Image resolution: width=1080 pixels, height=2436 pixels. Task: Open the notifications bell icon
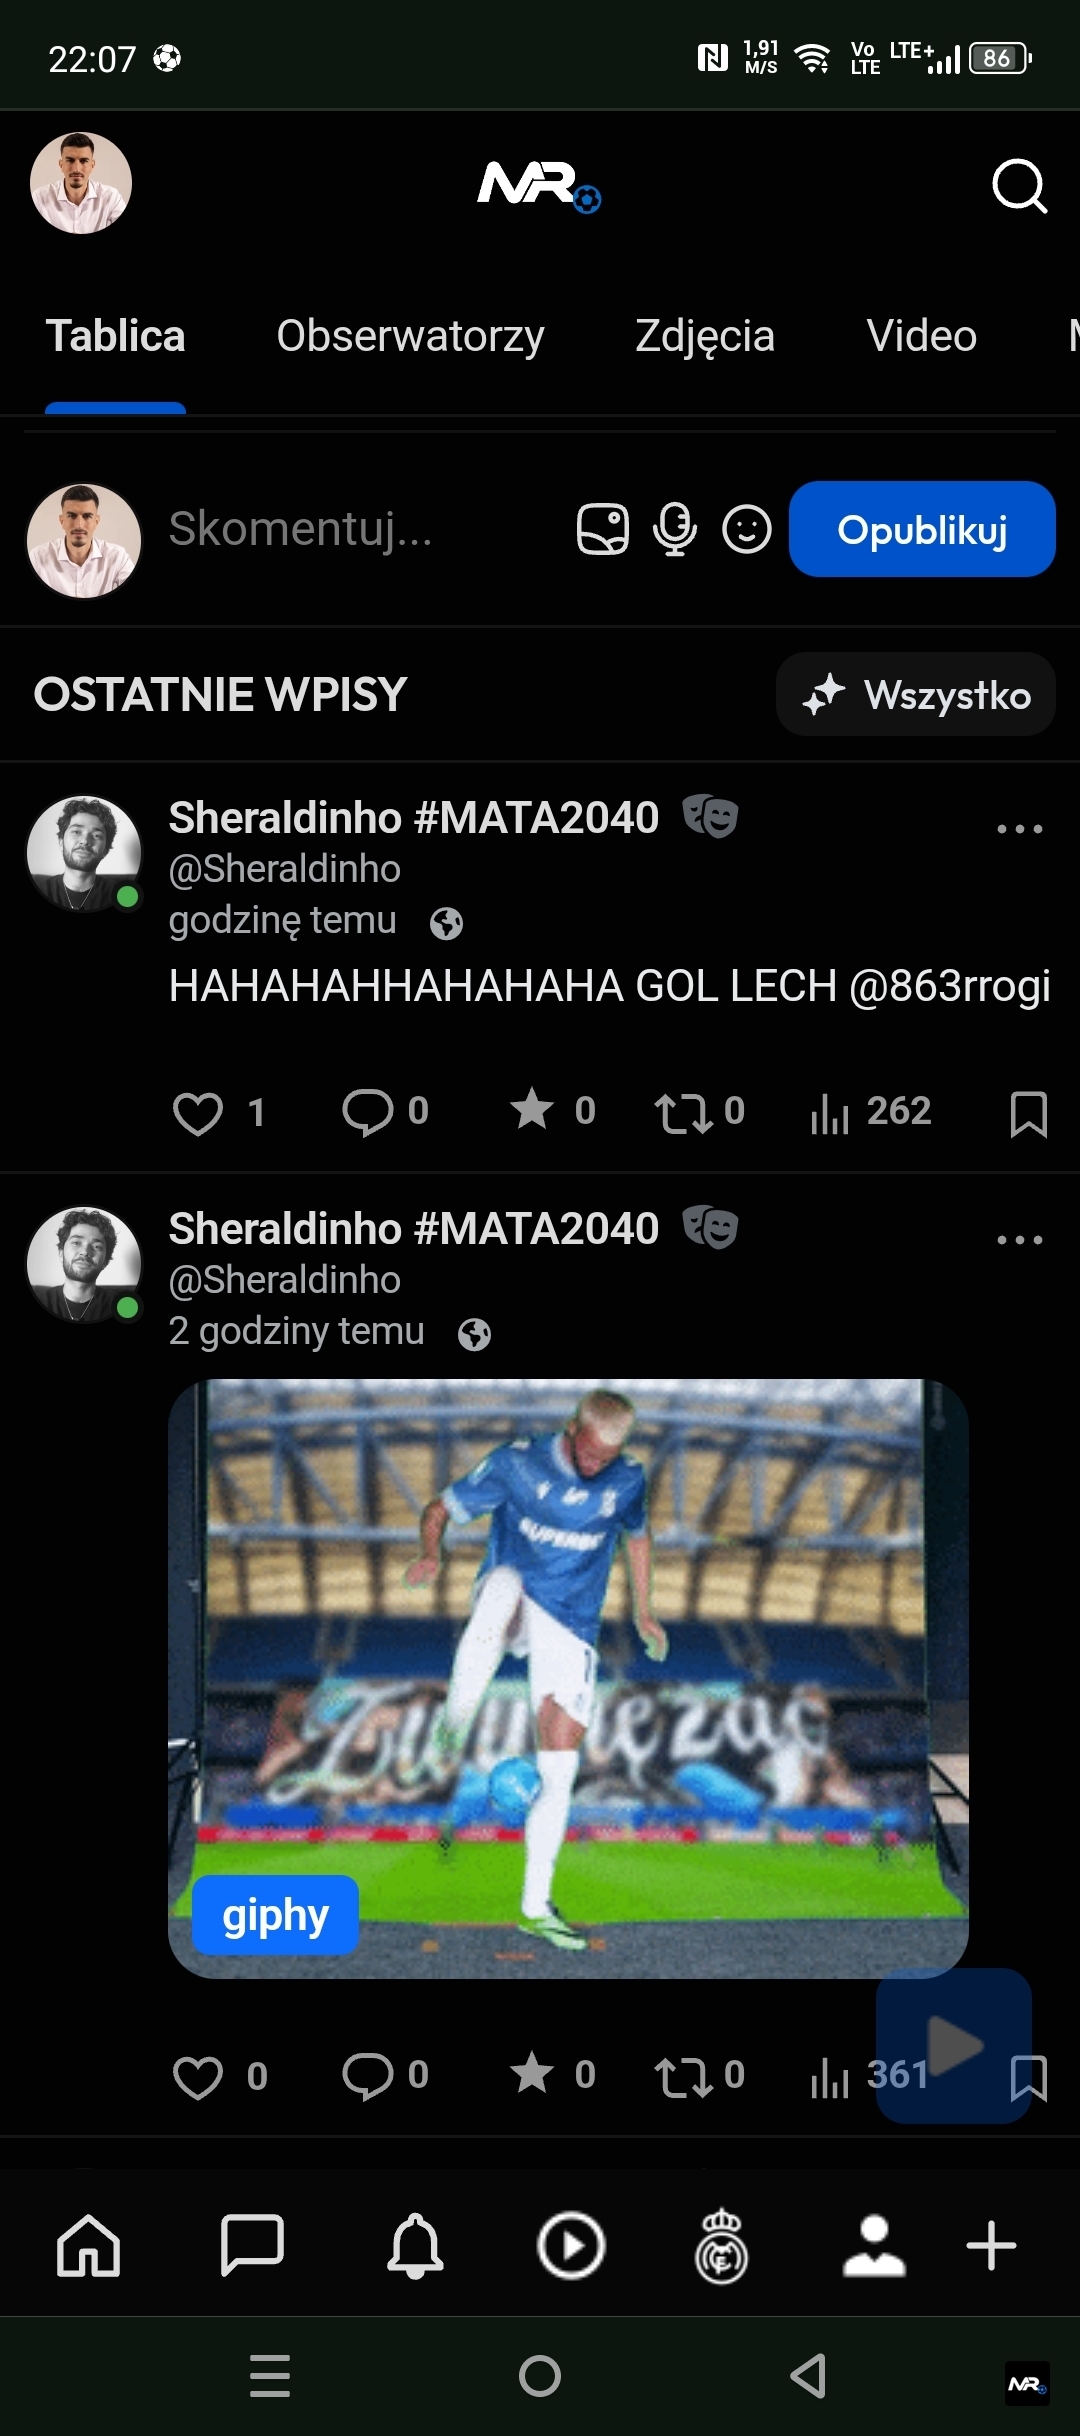(415, 2246)
